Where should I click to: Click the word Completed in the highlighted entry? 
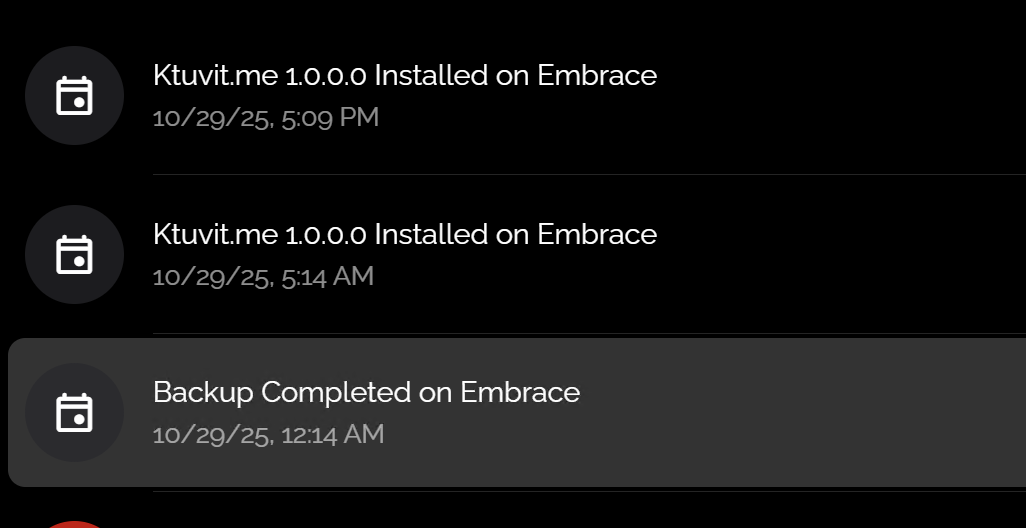click(x=336, y=392)
